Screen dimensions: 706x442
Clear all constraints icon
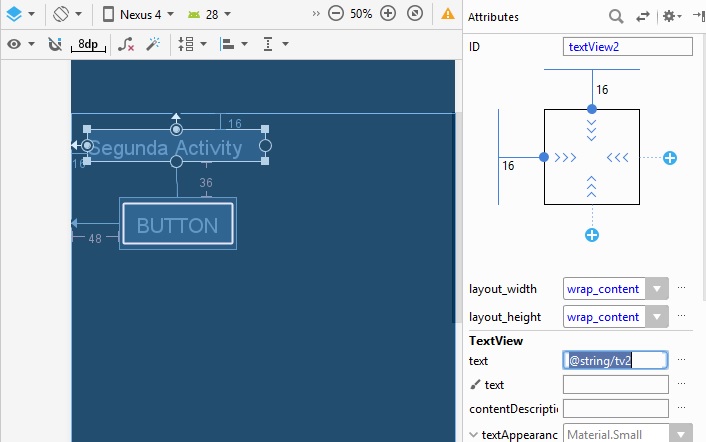click(x=125, y=45)
